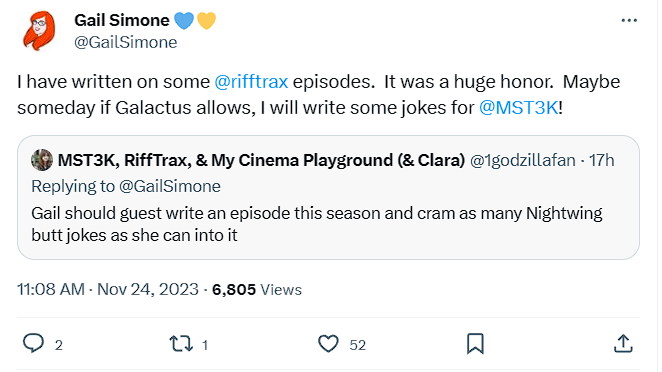The width and height of the screenshot is (662, 372).
Task: Click the 11:08 AM Nov 24, 2023 timestamp
Action: pyautogui.click(x=108, y=289)
